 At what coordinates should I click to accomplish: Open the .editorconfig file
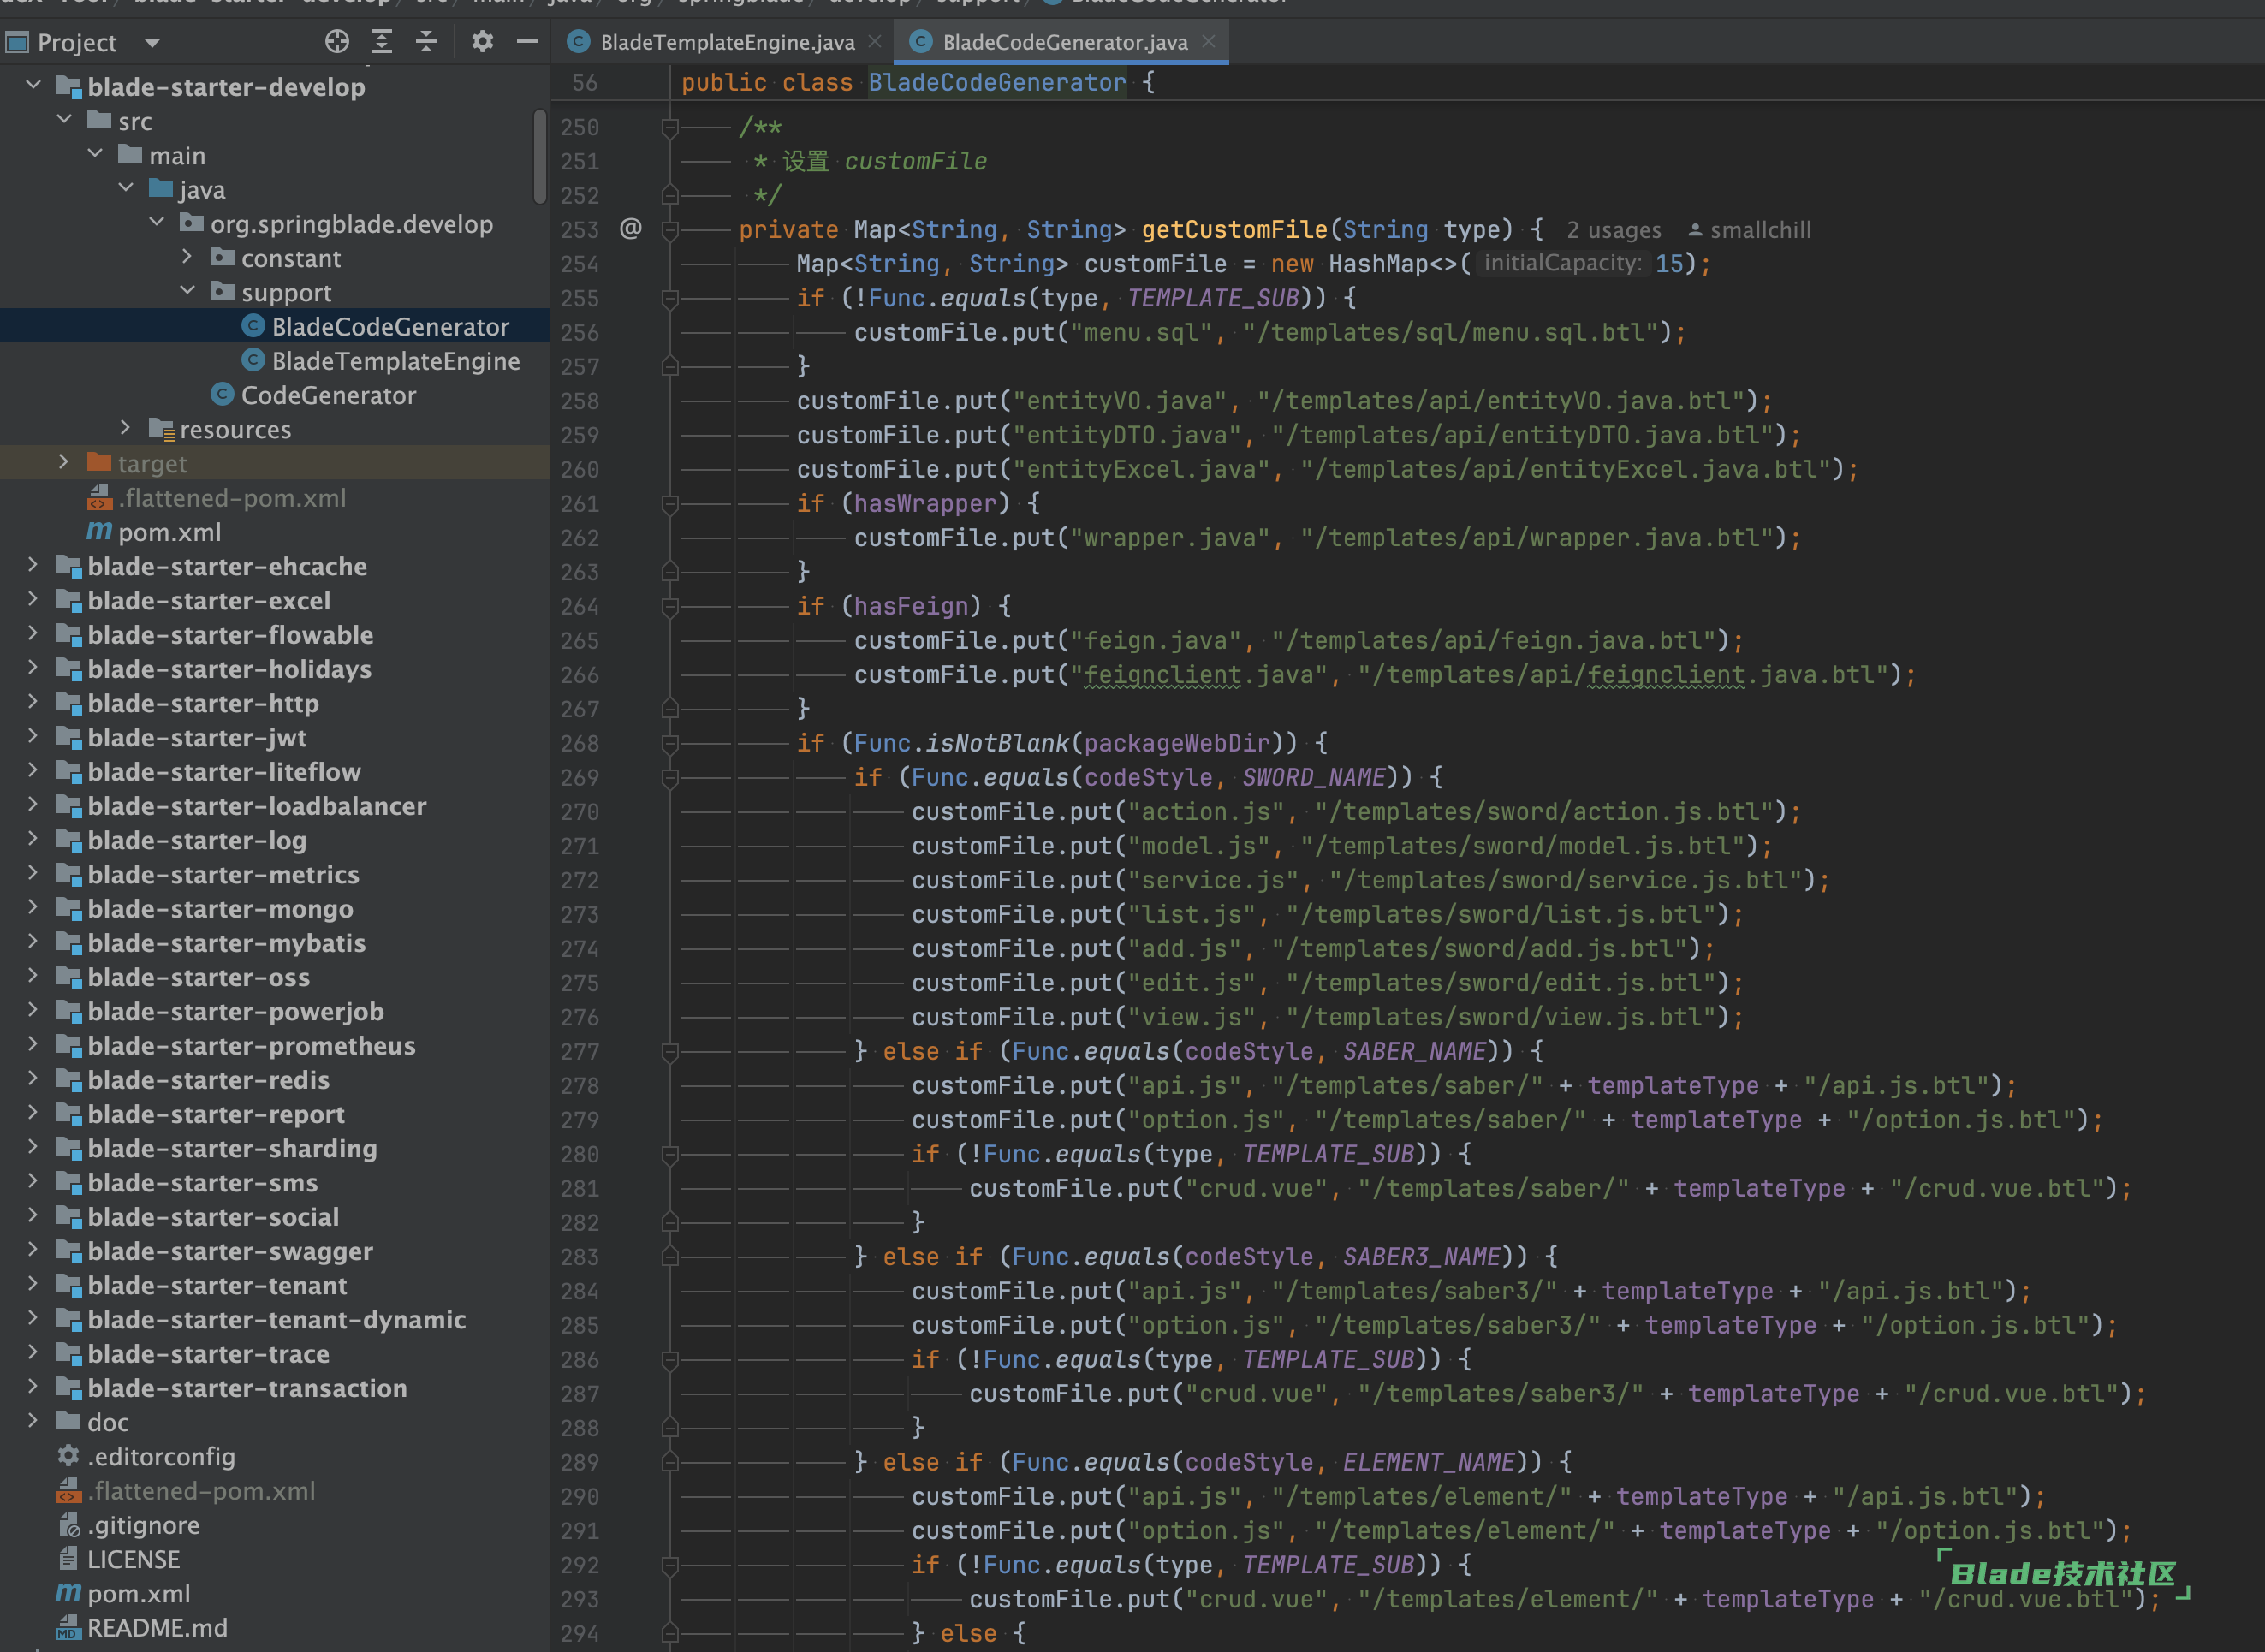[161, 1456]
